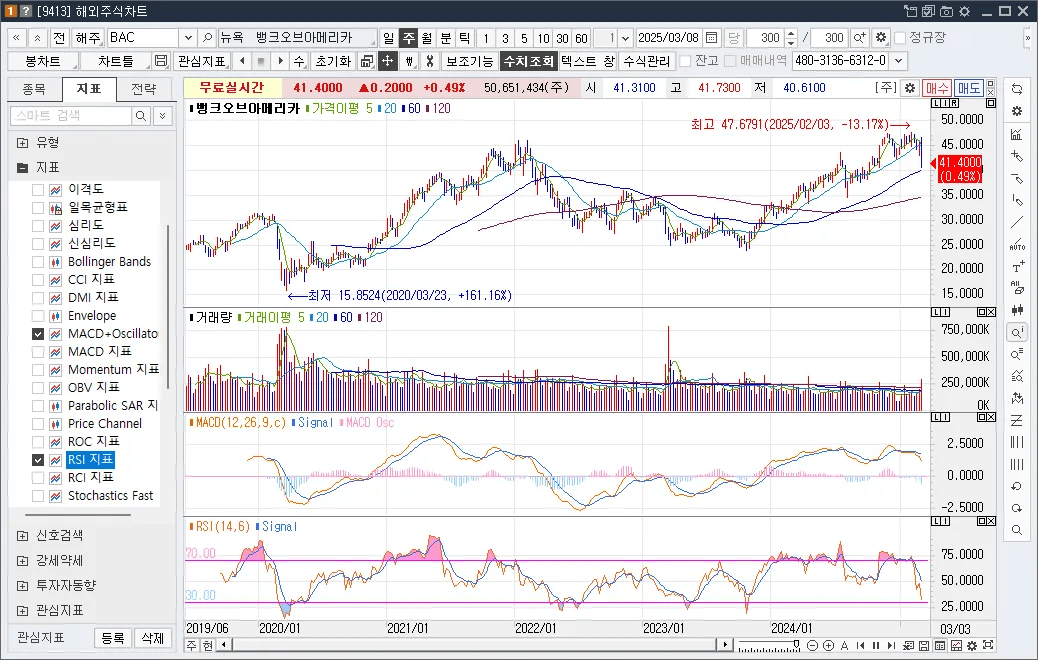
Task: Click the 매수 buy button
Action: click(937, 88)
